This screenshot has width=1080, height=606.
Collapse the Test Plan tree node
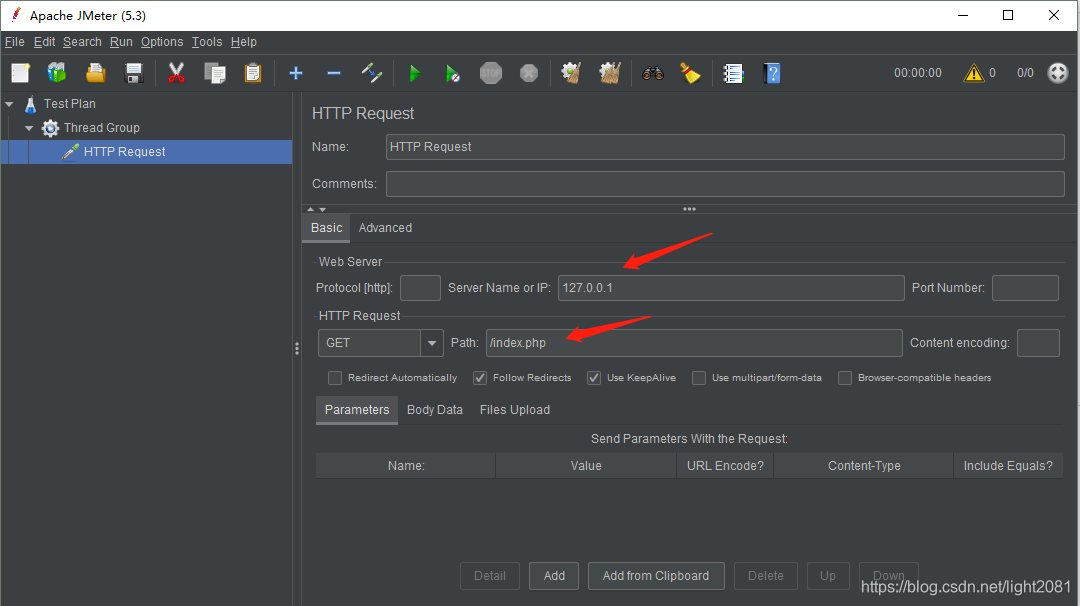click(10, 104)
